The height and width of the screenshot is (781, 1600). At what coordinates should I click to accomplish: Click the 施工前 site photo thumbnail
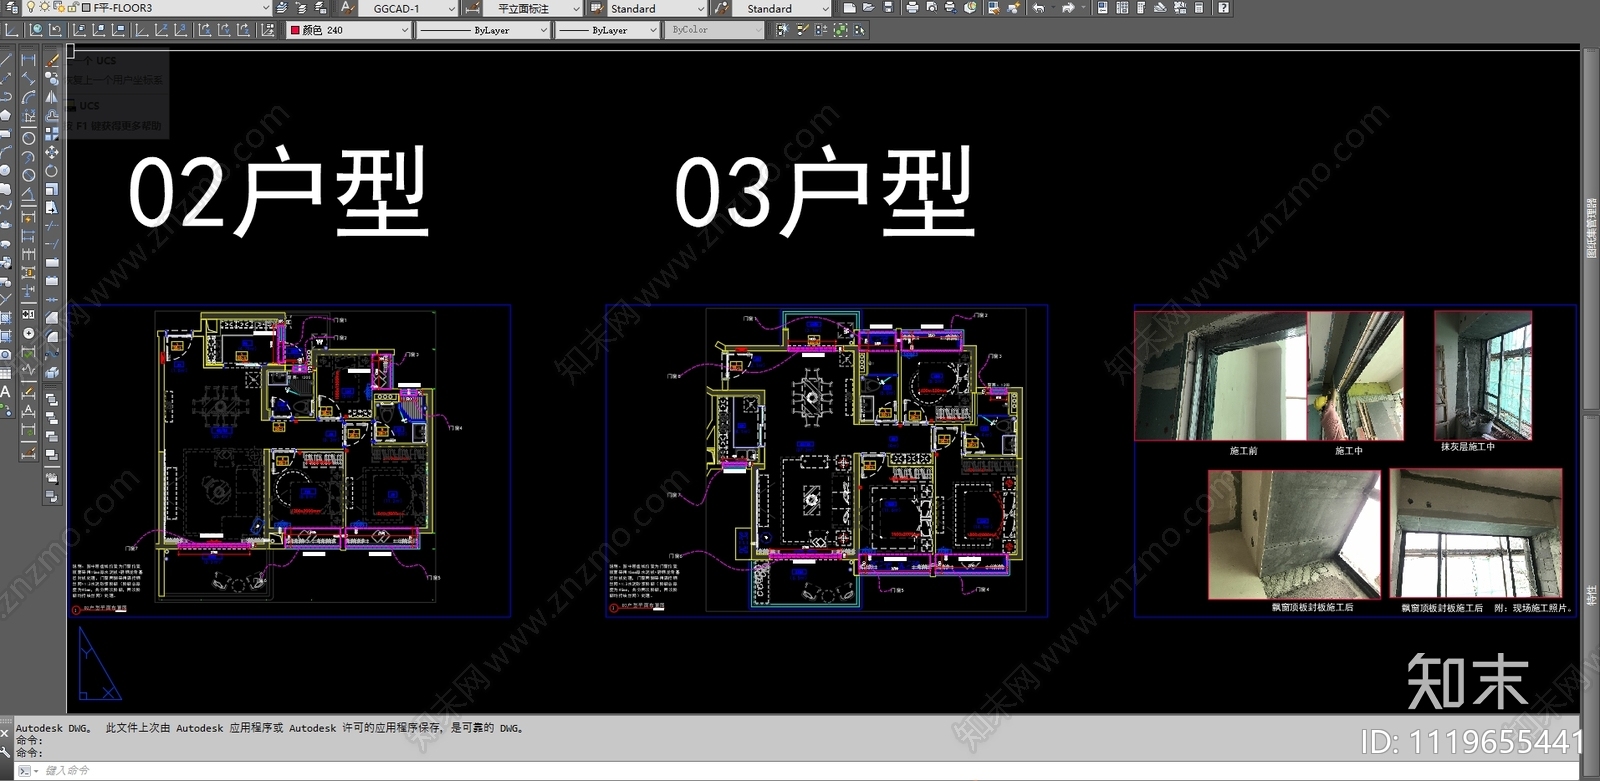(1220, 375)
